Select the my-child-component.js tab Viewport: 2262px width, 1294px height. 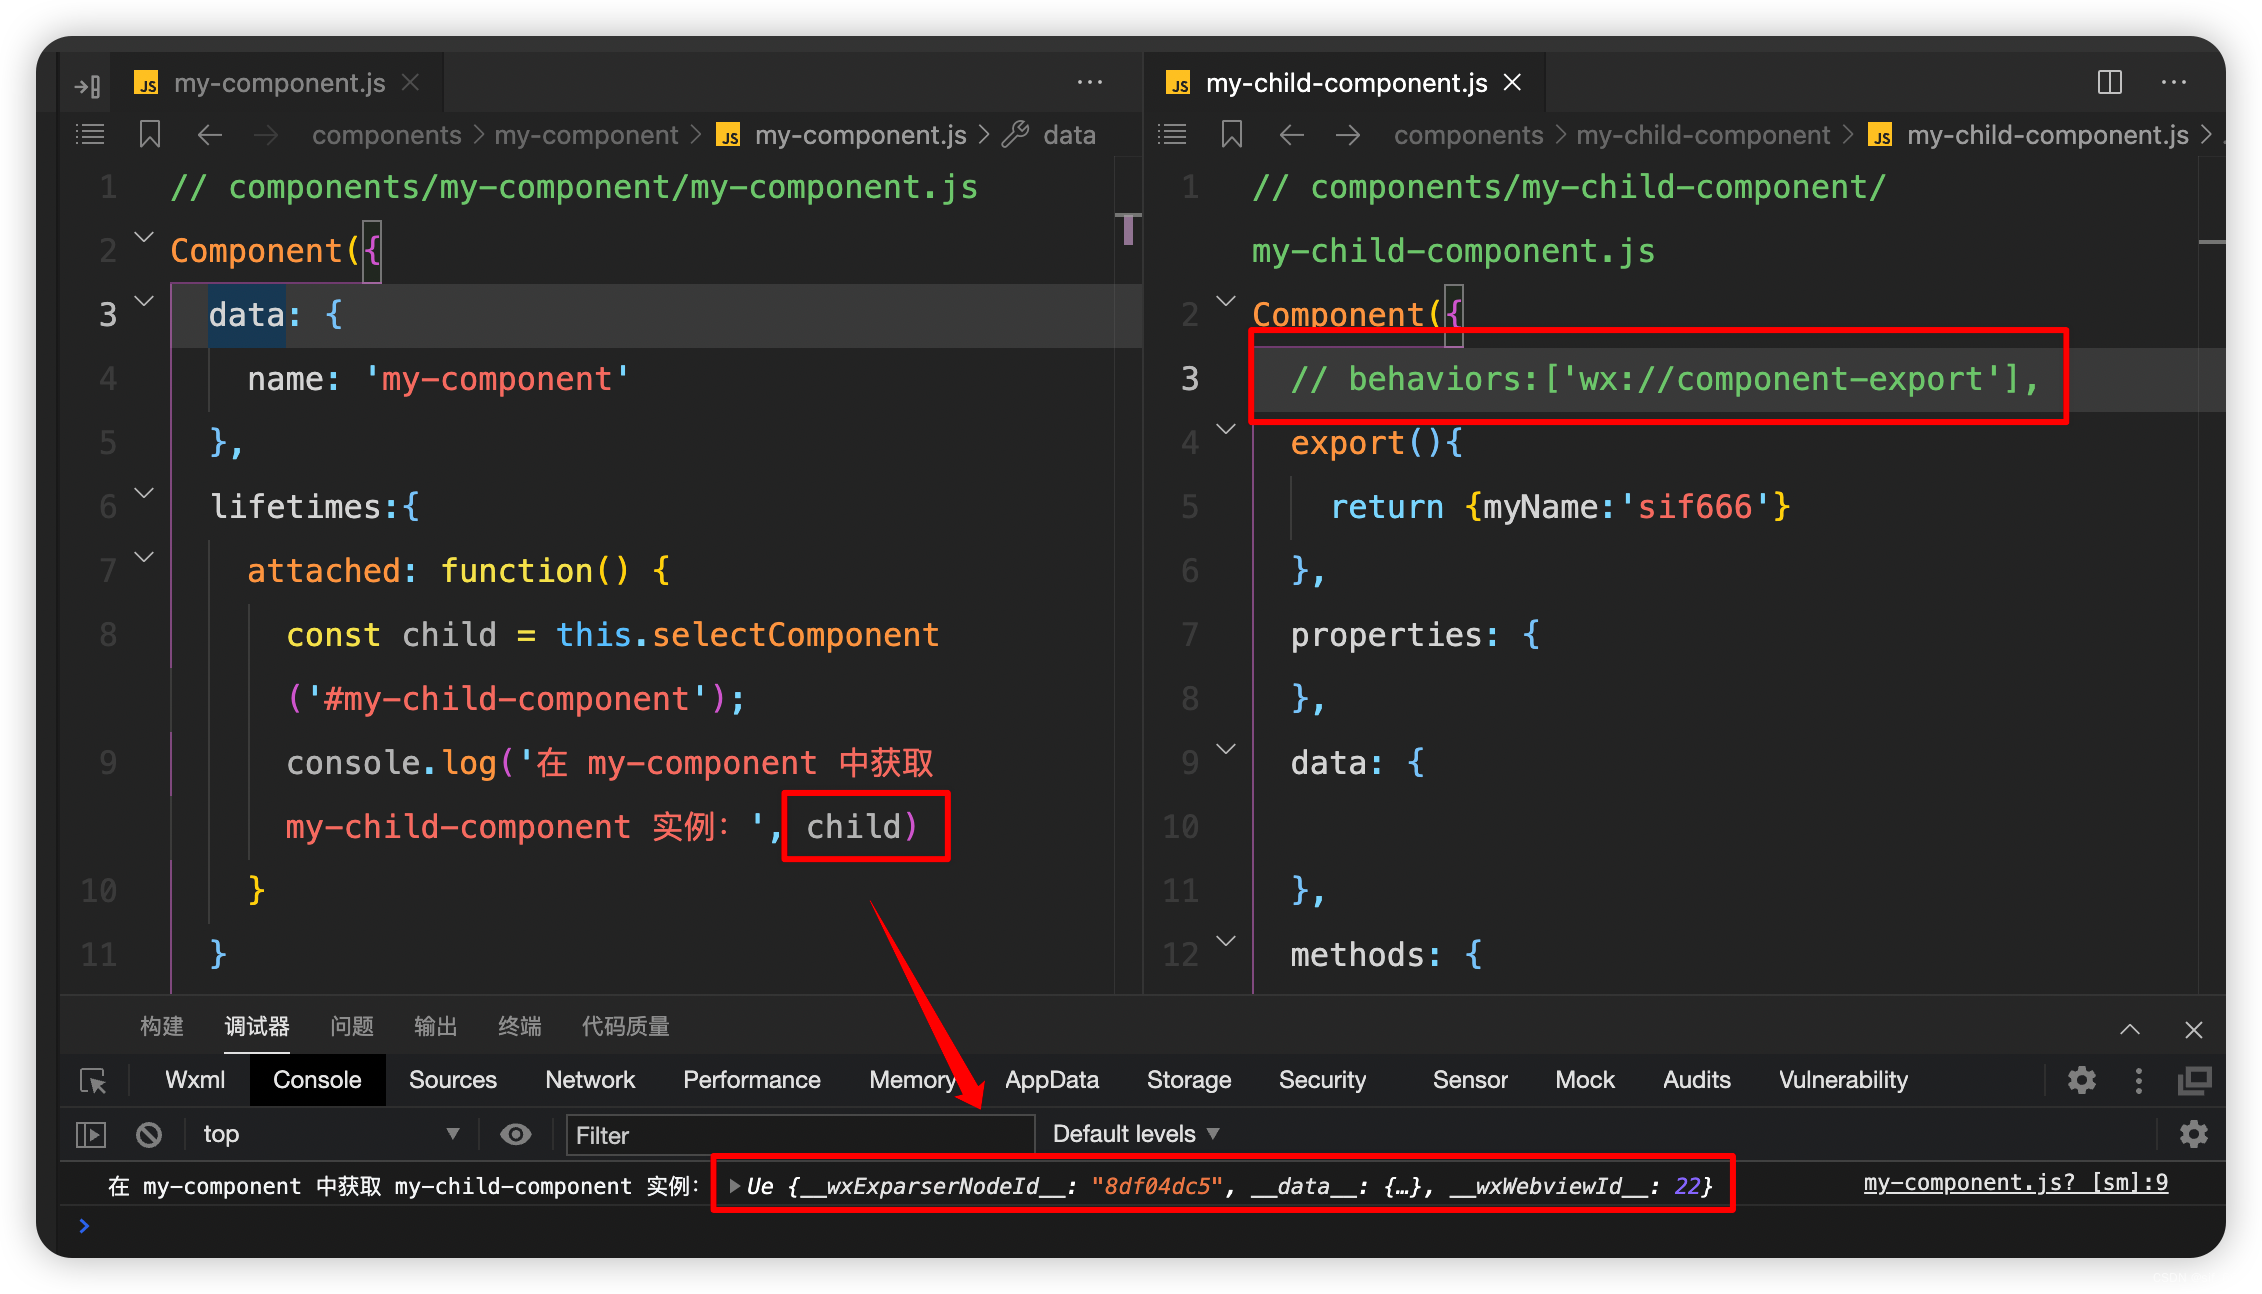pyautogui.click(x=1344, y=83)
